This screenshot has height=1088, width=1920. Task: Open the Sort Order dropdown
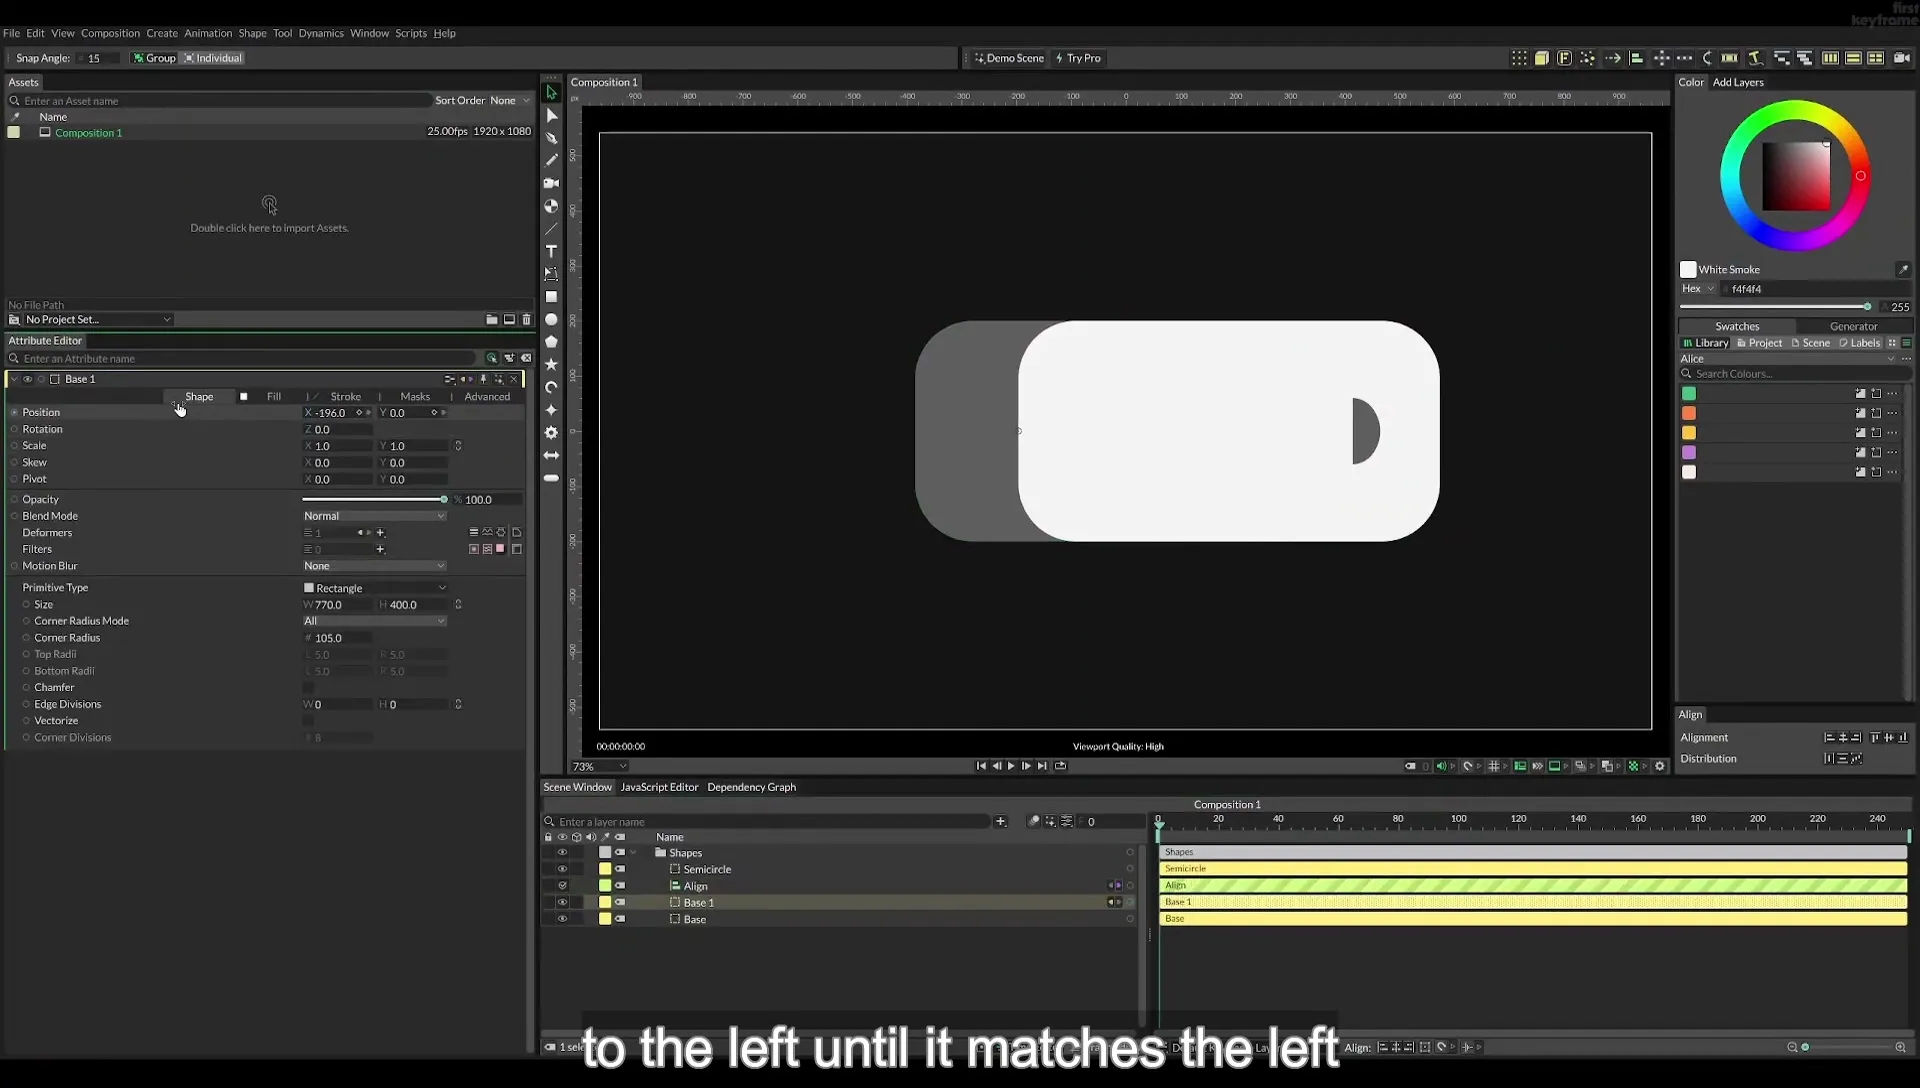tap(509, 101)
